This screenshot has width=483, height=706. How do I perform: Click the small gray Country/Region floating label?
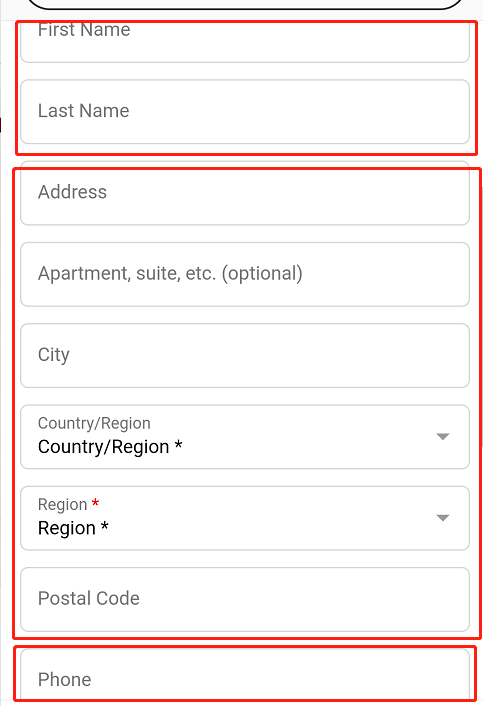point(94,423)
